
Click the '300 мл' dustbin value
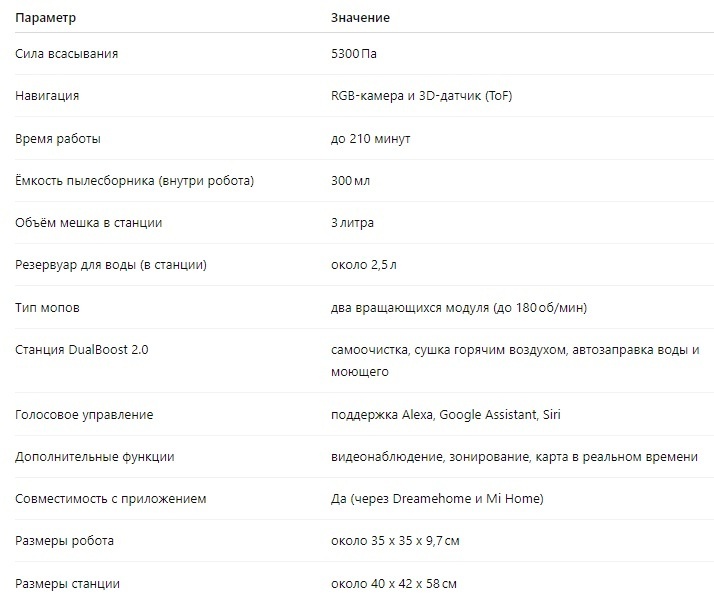(350, 181)
